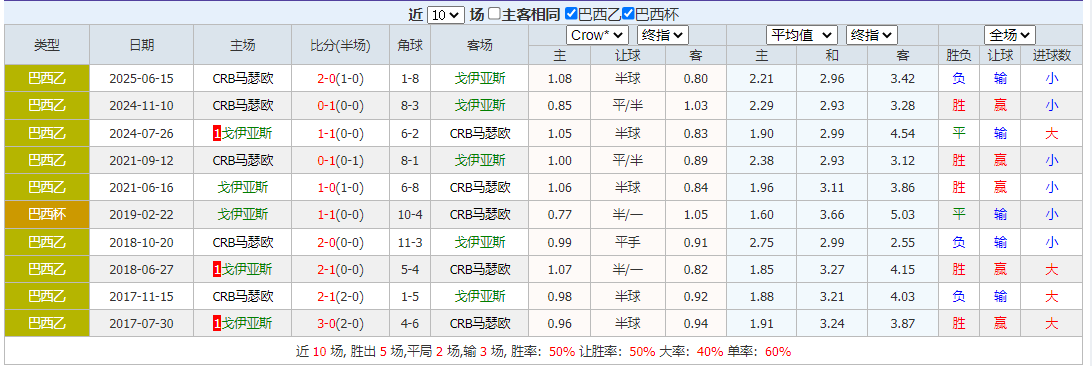Click the 日期 column header

point(141,45)
